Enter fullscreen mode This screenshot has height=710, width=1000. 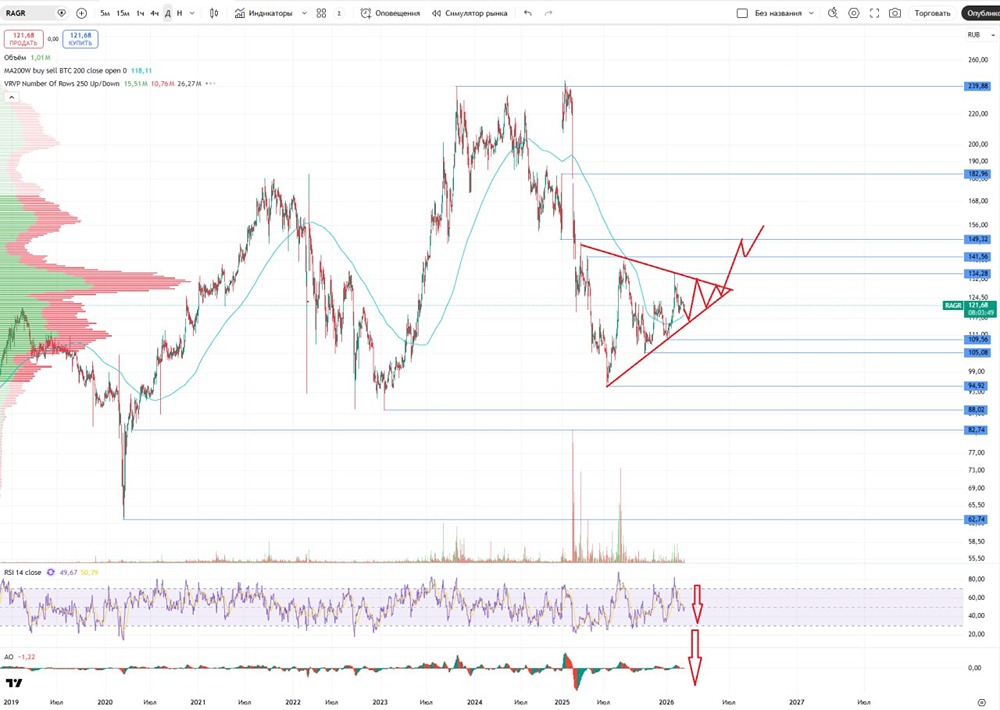click(874, 13)
